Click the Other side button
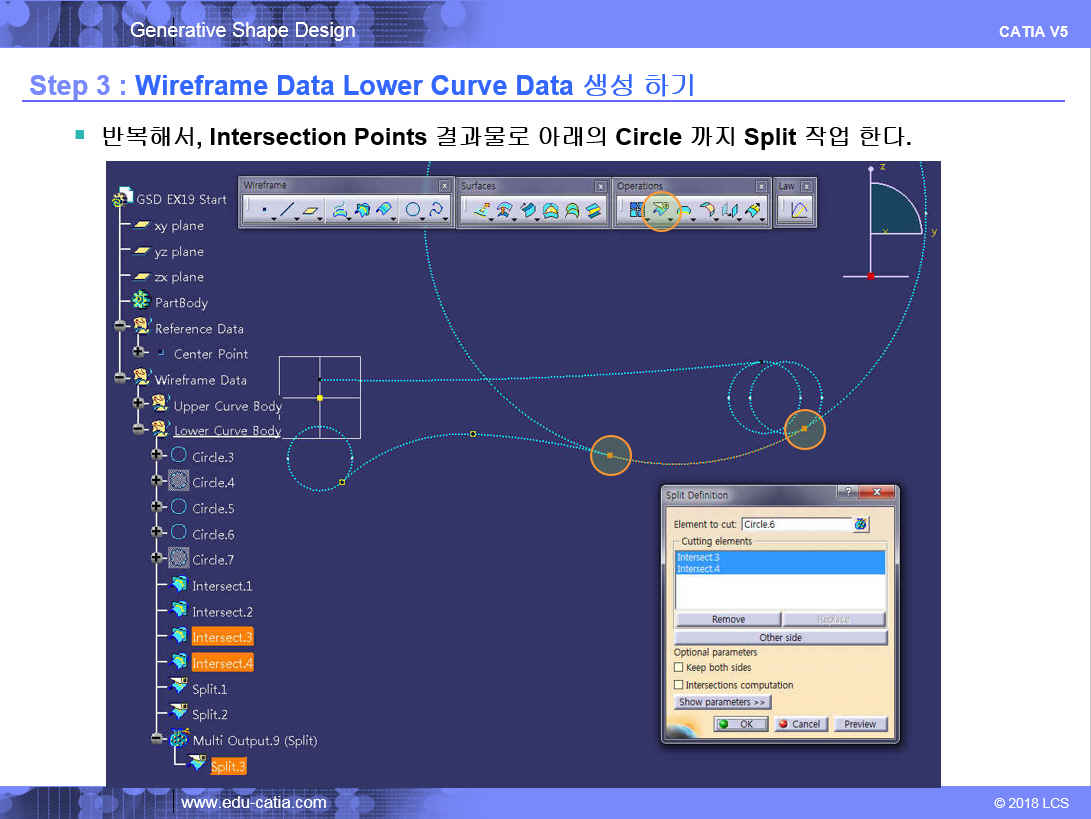This screenshot has width=1091, height=819. coord(780,638)
